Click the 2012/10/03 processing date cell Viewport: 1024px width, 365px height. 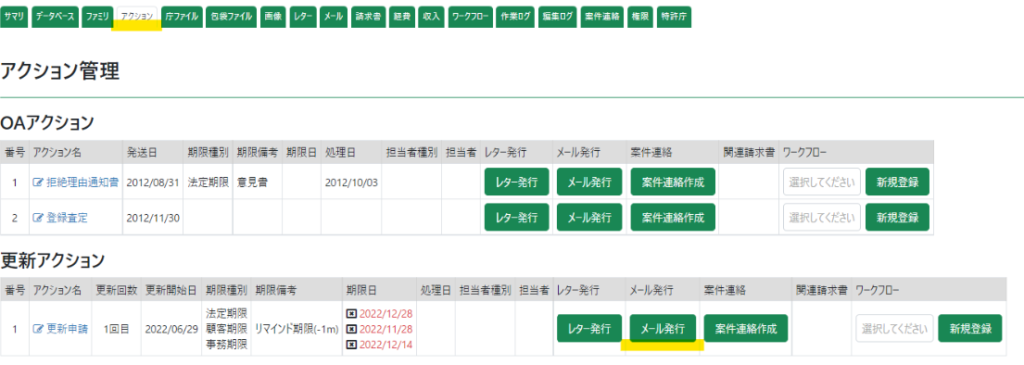(x=351, y=182)
